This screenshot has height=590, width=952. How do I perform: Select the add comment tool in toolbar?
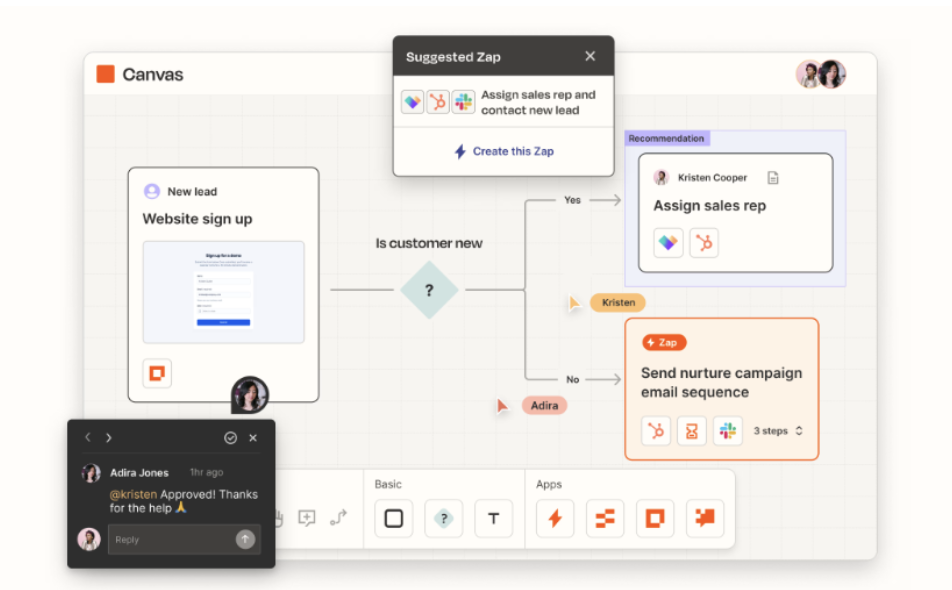coord(307,518)
